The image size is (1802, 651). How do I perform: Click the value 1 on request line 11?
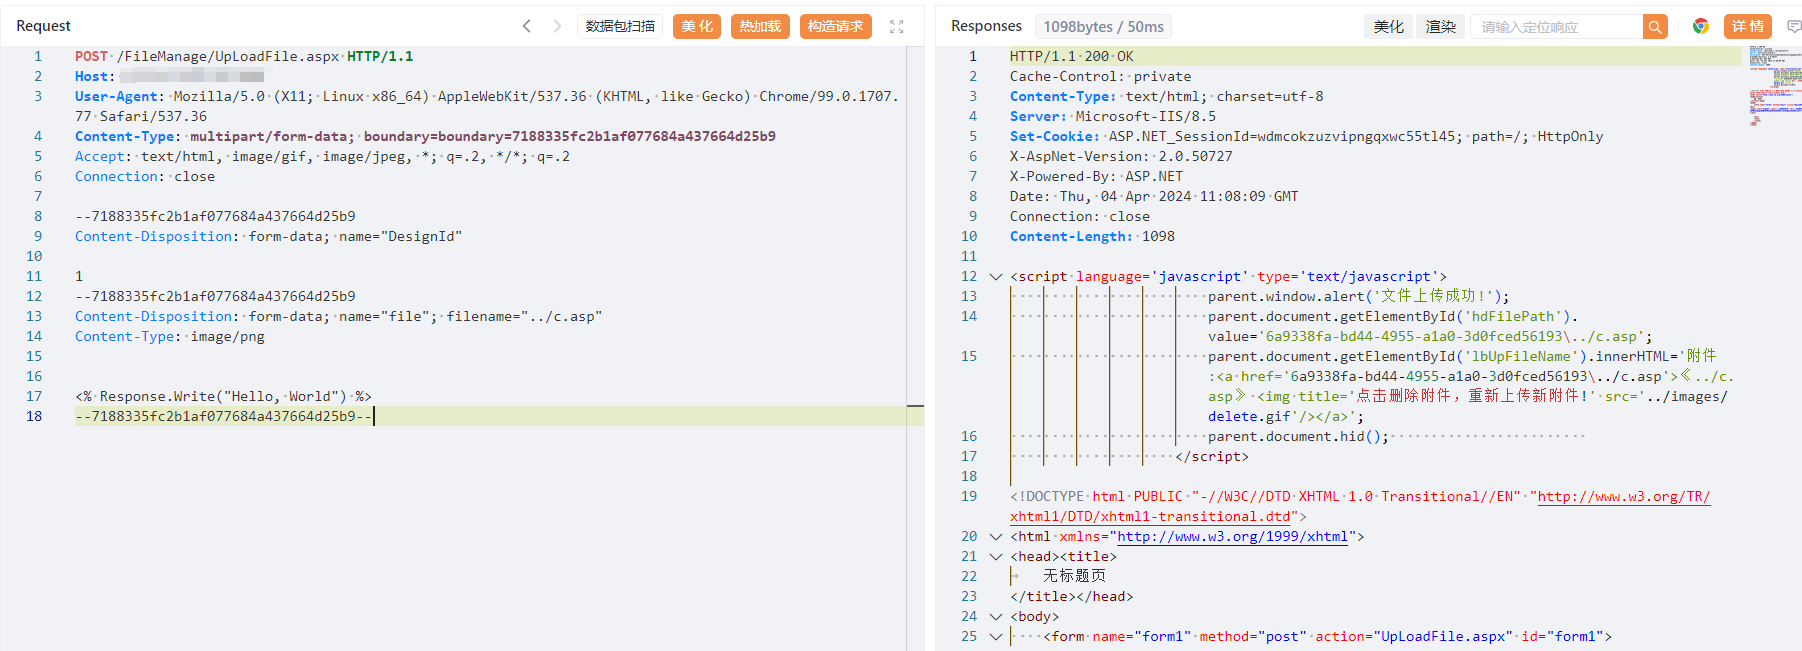click(x=79, y=277)
